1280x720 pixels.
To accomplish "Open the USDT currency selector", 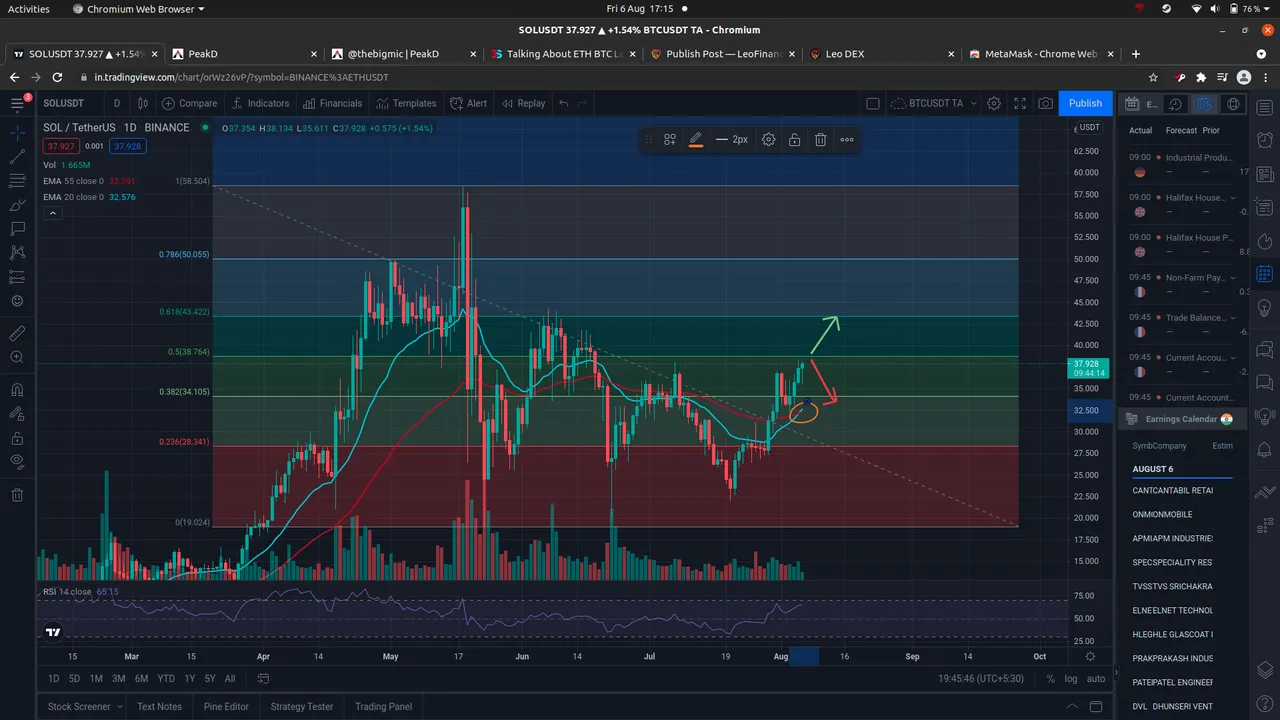I will (x=1089, y=127).
